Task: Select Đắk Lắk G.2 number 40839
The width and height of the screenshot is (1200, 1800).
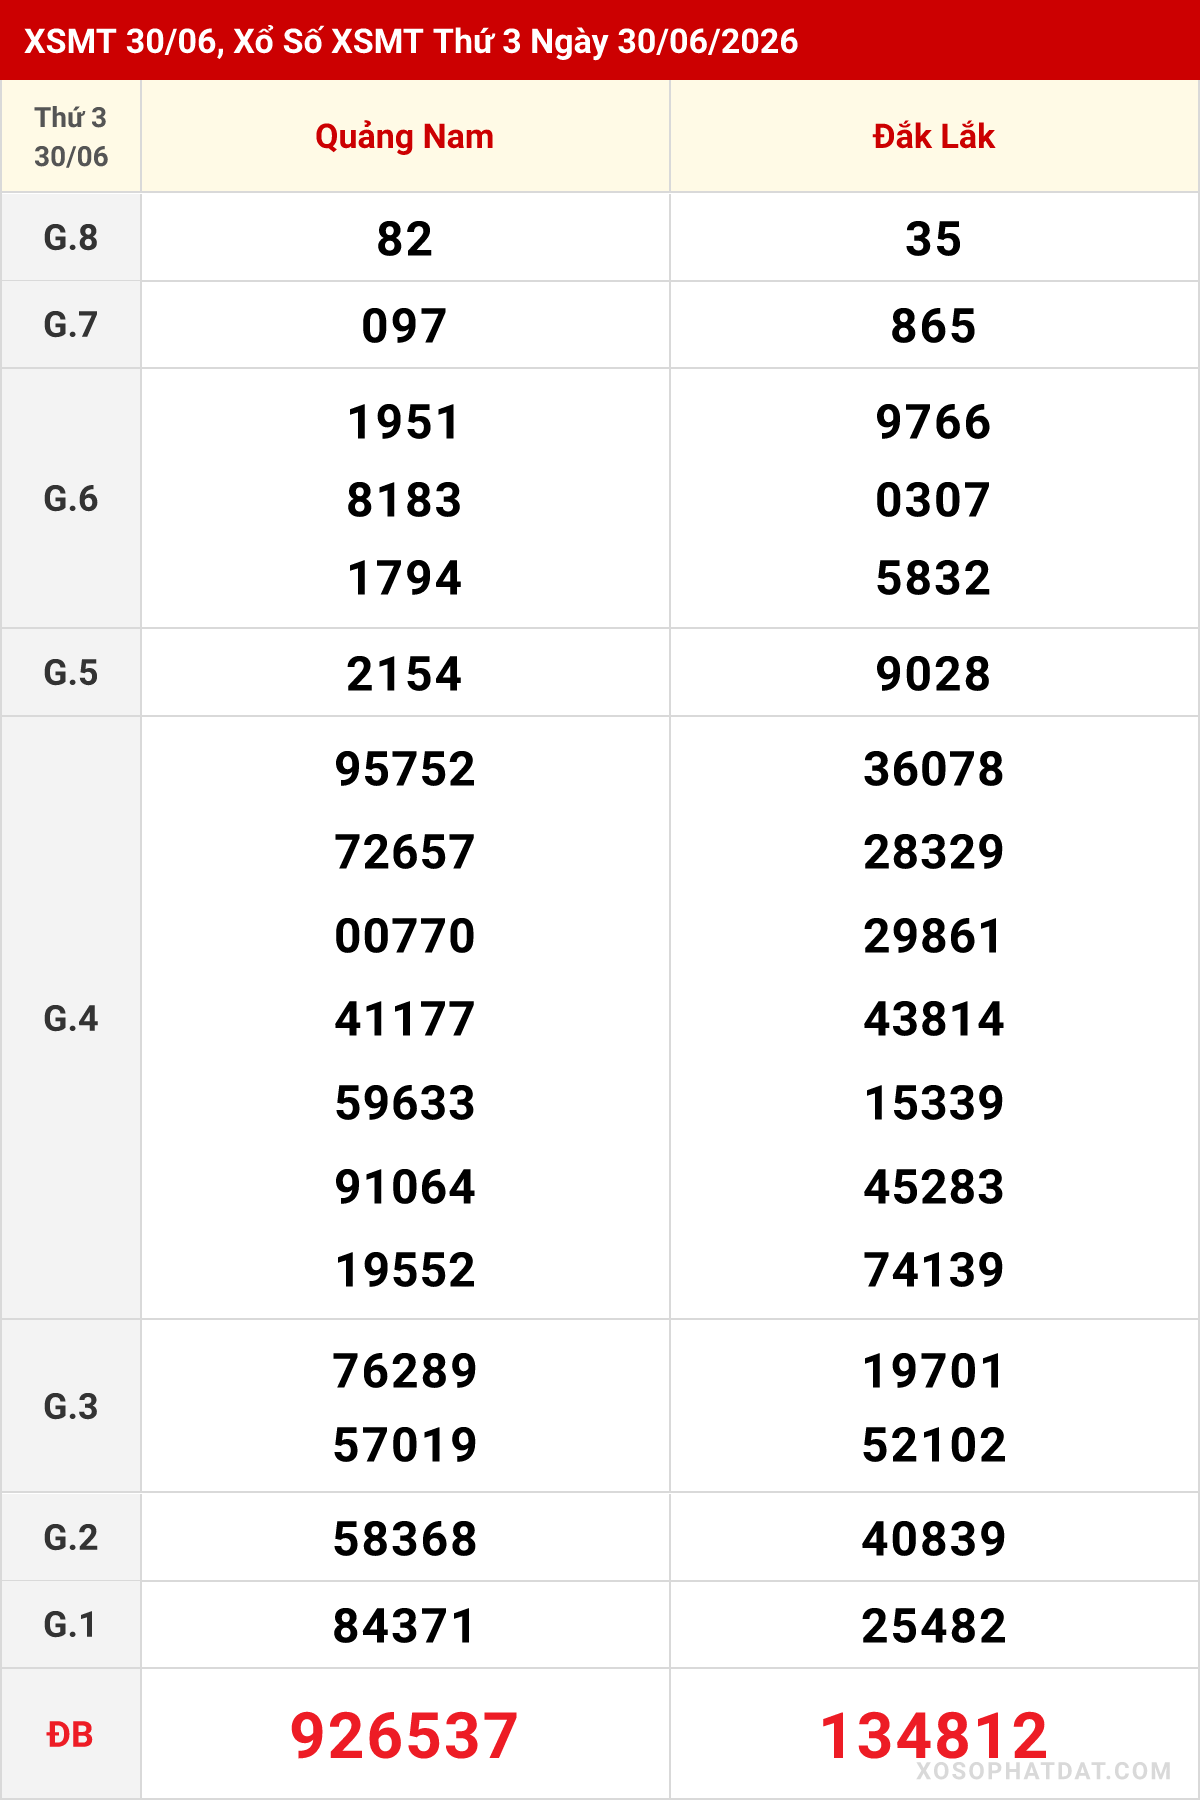Action: click(933, 1538)
